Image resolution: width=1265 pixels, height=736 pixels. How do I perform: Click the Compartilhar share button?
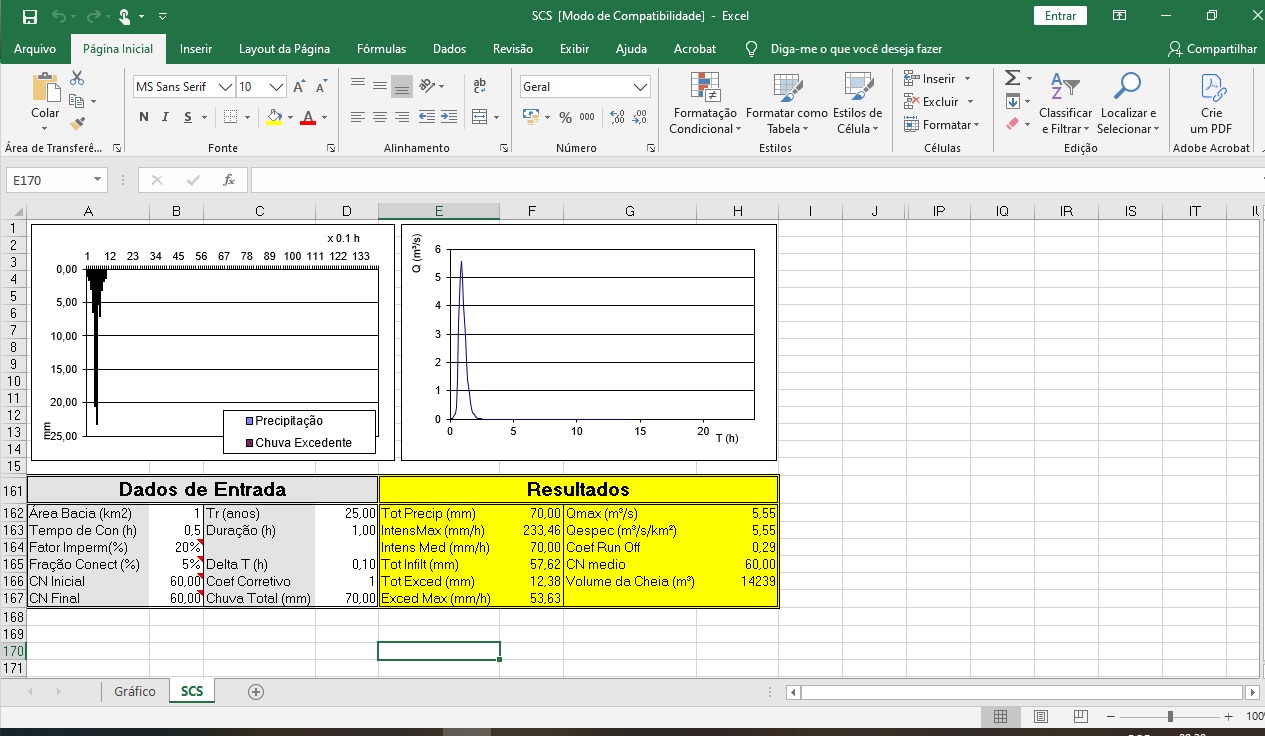coord(1212,49)
